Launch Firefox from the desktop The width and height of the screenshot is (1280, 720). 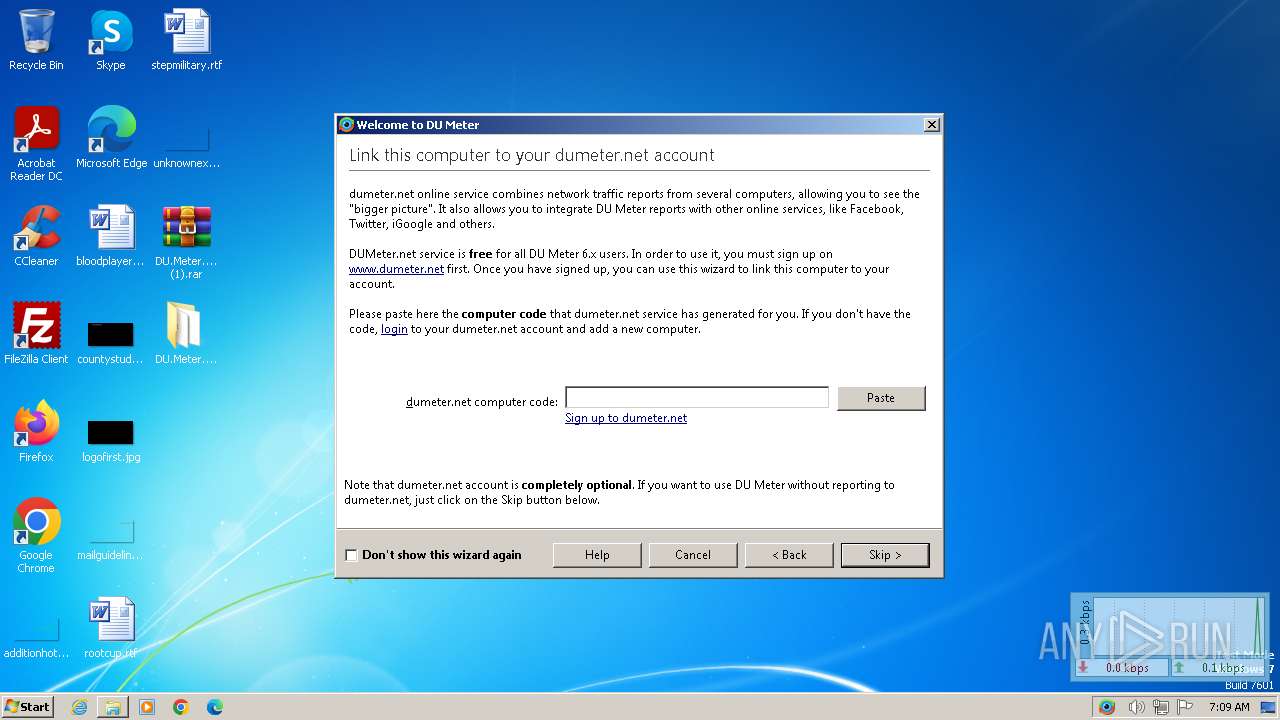(x=36, y=432)
